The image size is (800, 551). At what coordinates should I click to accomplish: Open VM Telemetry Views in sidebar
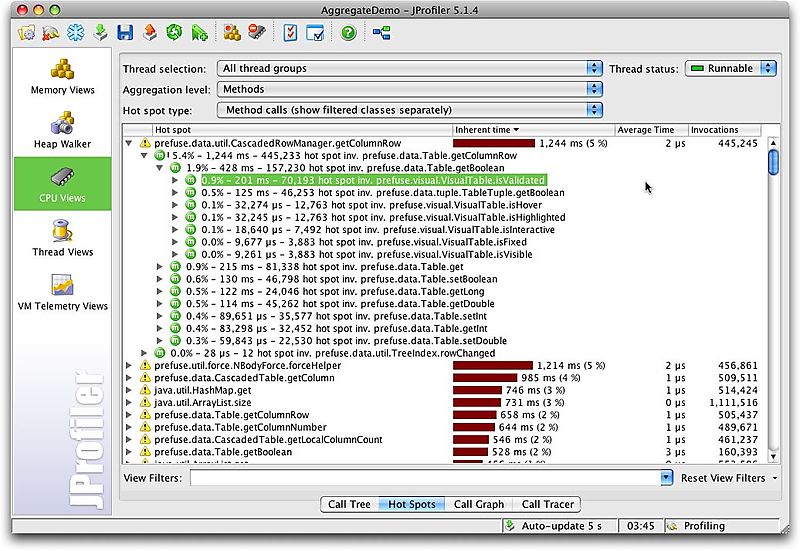[x=62, y=292]
